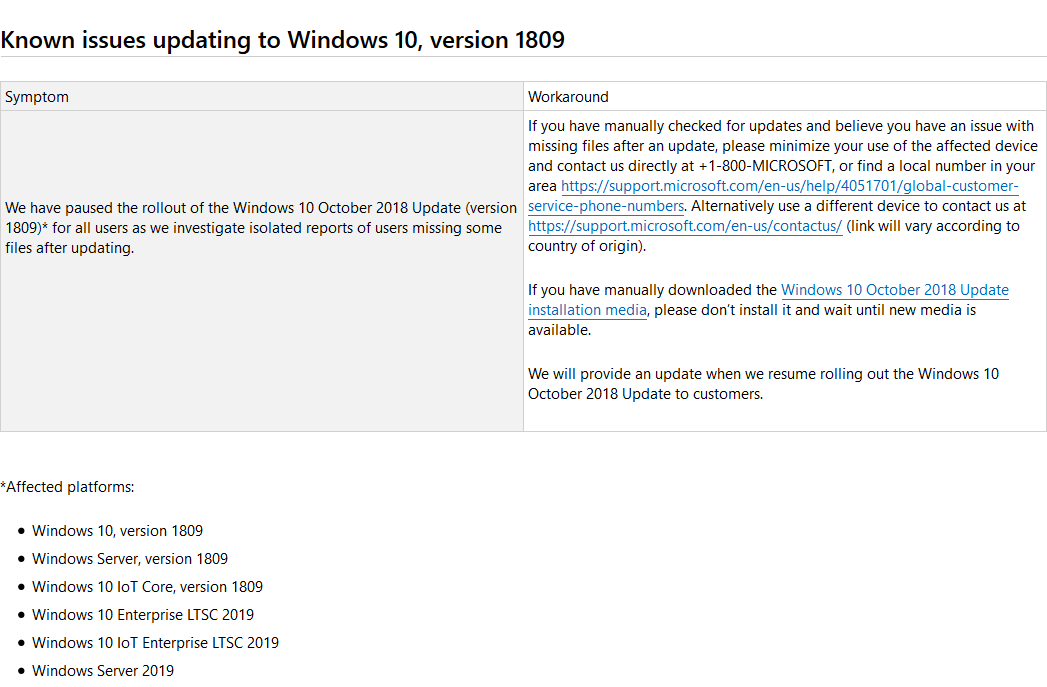Click the 'country of origin' text

[x=586, y=246]
